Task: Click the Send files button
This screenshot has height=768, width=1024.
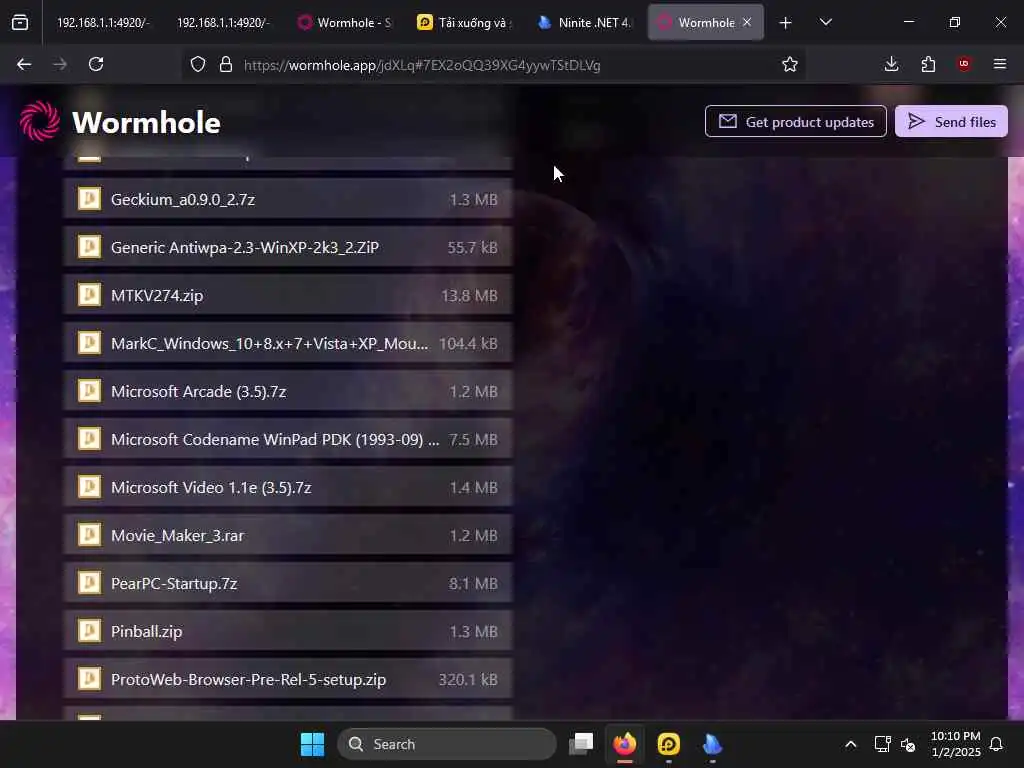Action: [x=951, y=121]
